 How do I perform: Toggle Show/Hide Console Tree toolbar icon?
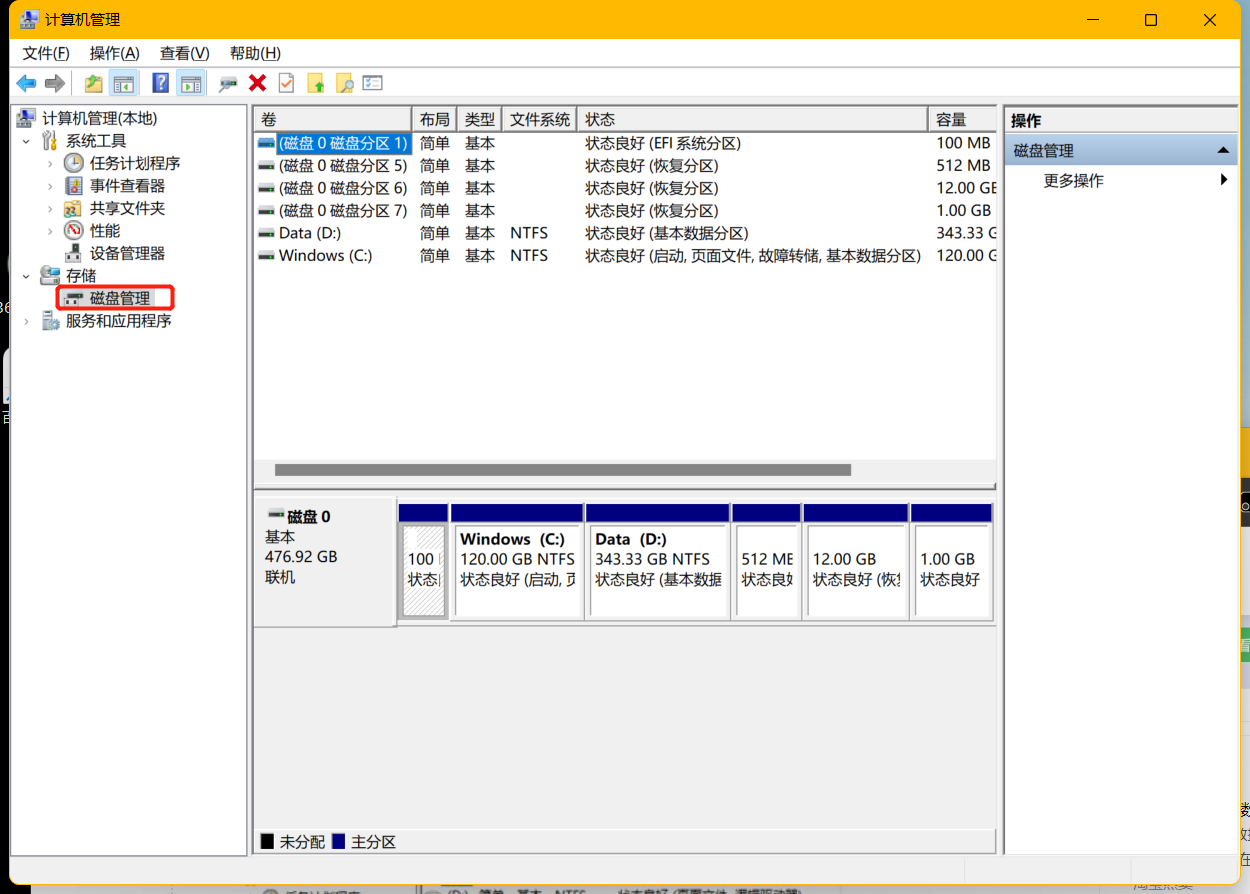point(123,84)
